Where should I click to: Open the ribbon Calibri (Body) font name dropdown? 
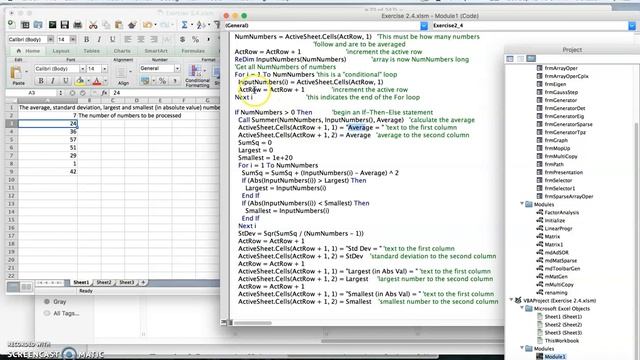(x=82, y=69)
